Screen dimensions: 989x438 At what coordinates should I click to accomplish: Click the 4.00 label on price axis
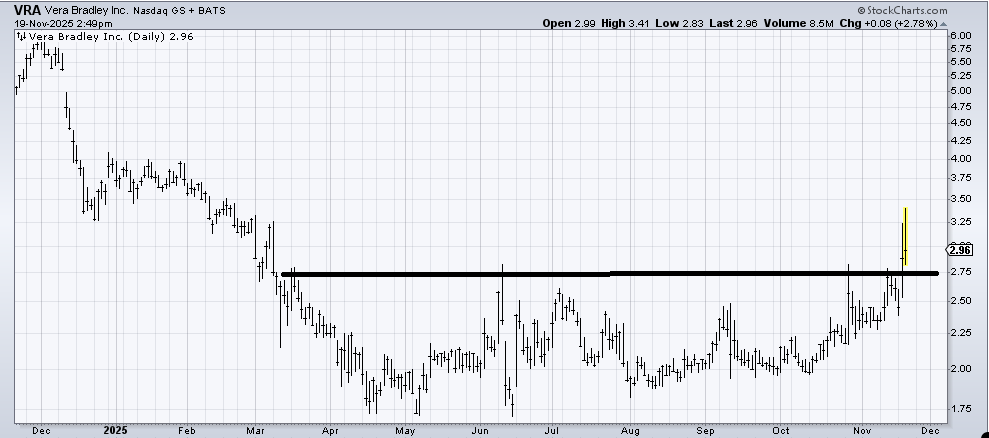tap(960, 158)
